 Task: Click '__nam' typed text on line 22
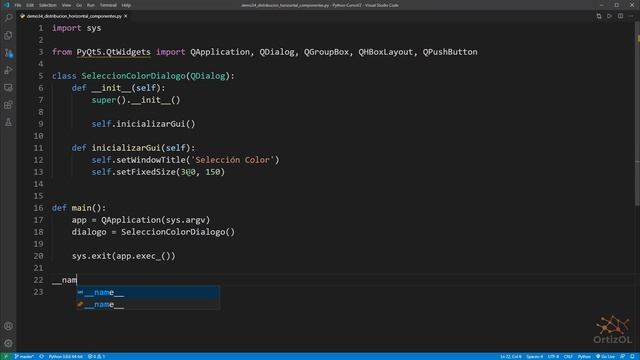click(64, 280)
